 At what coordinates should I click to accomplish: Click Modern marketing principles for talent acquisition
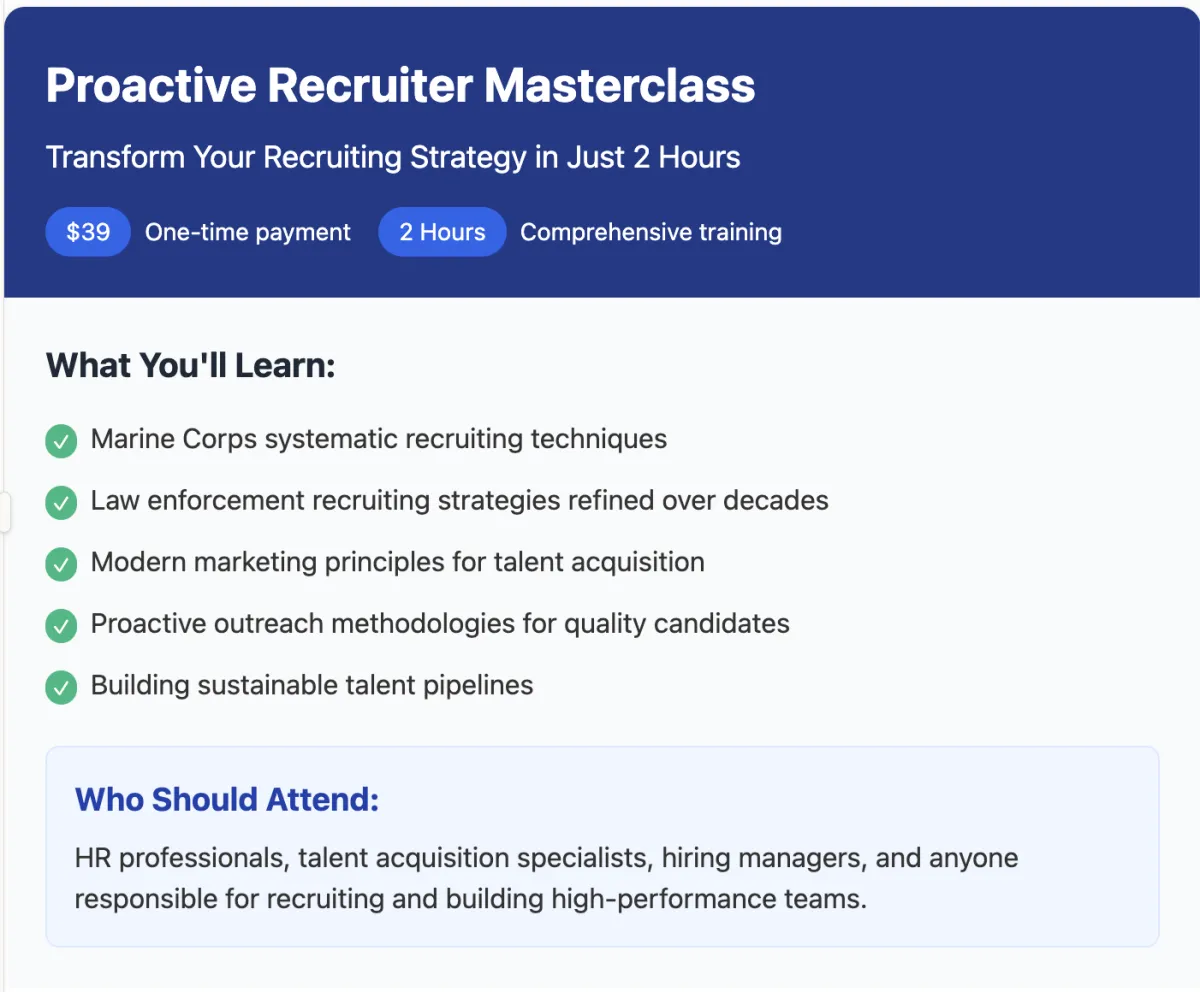coord(398,562)
